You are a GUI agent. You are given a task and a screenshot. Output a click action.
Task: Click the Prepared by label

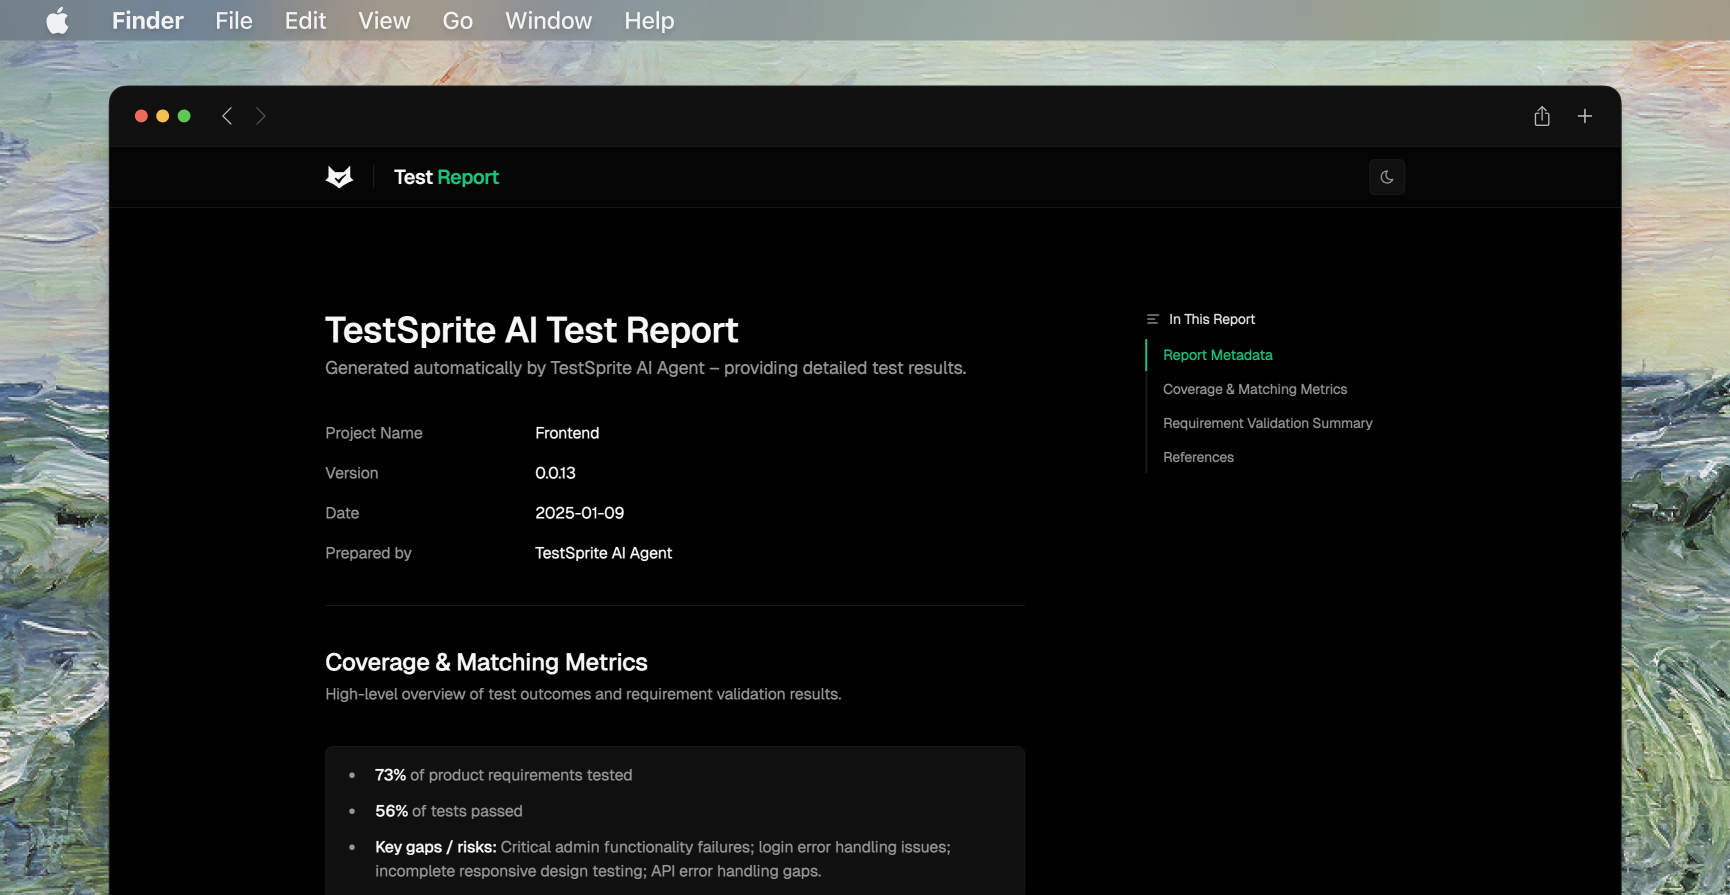click(x=368, y=553)
